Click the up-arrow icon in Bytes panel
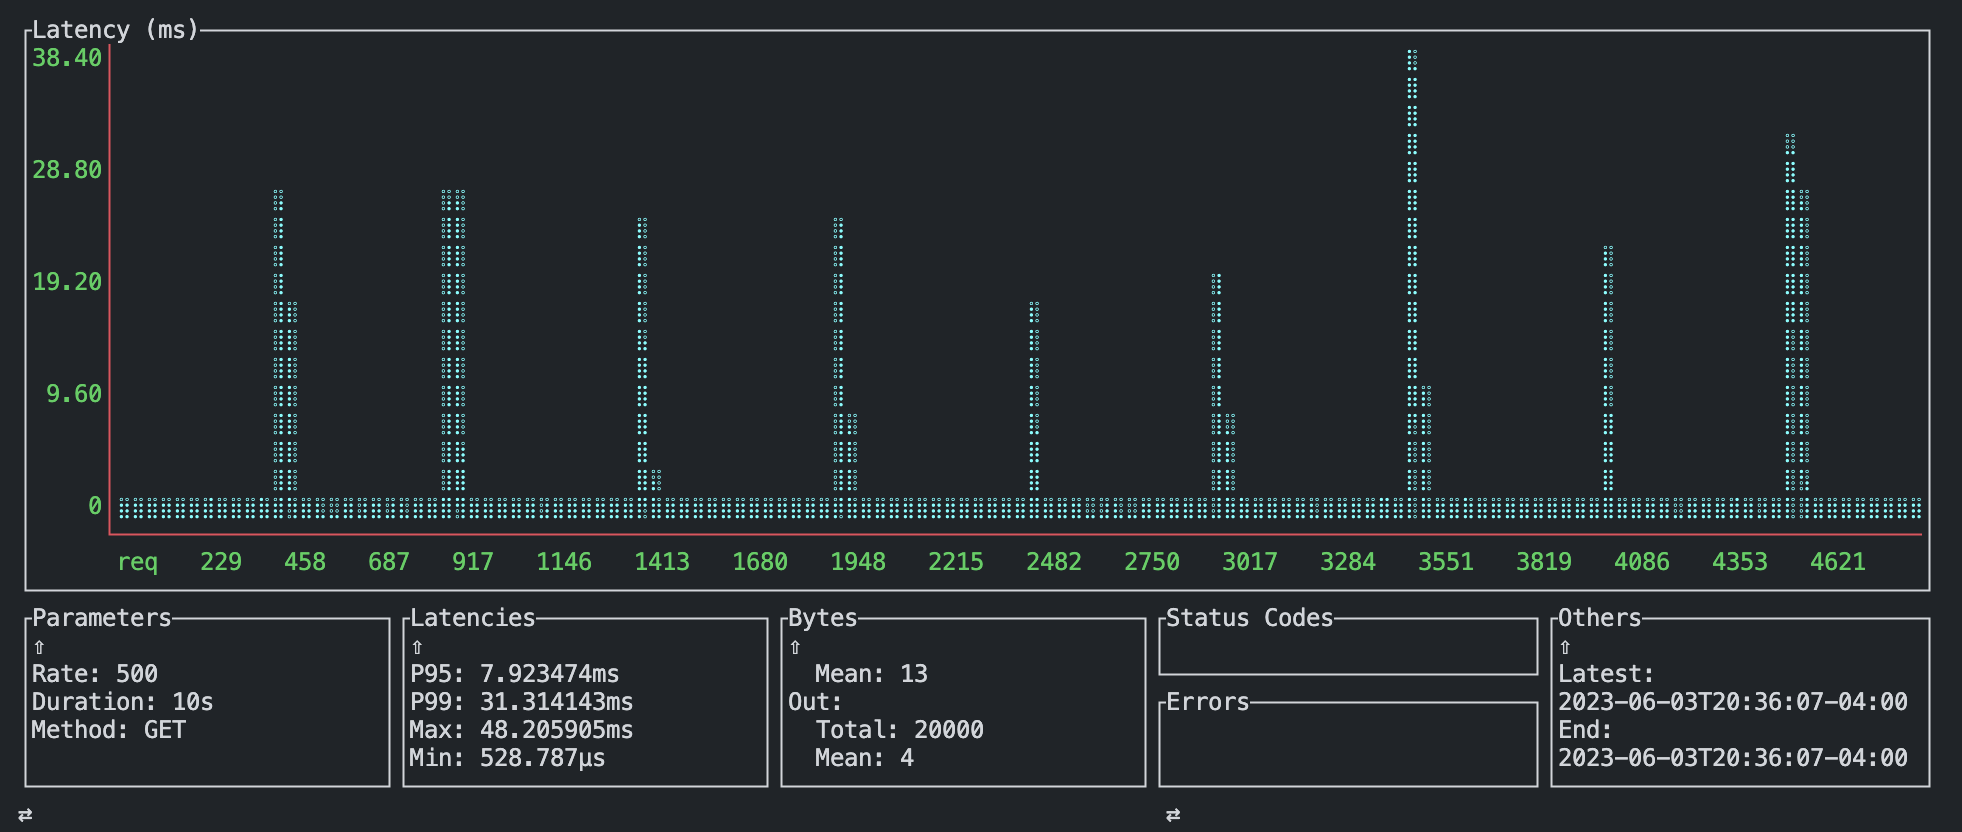The image size is (1962, 832). (795, 647)
